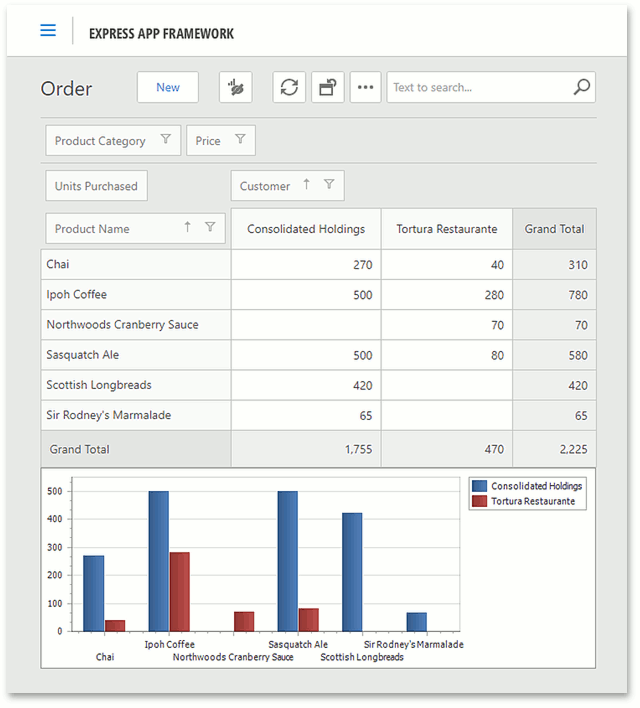Viewport: 640px width, 708px height.
Task: Open the Price filter funnel
Action: (240, 139)
